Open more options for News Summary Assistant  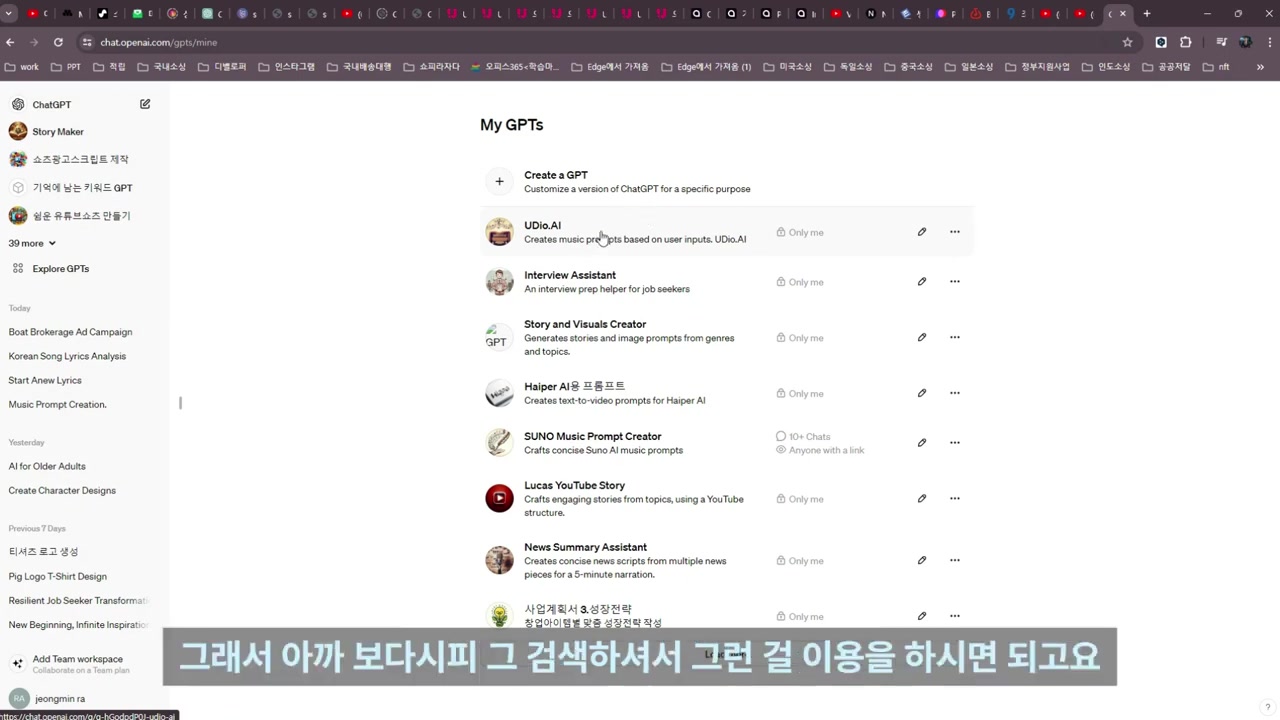(x=955, y=560)
